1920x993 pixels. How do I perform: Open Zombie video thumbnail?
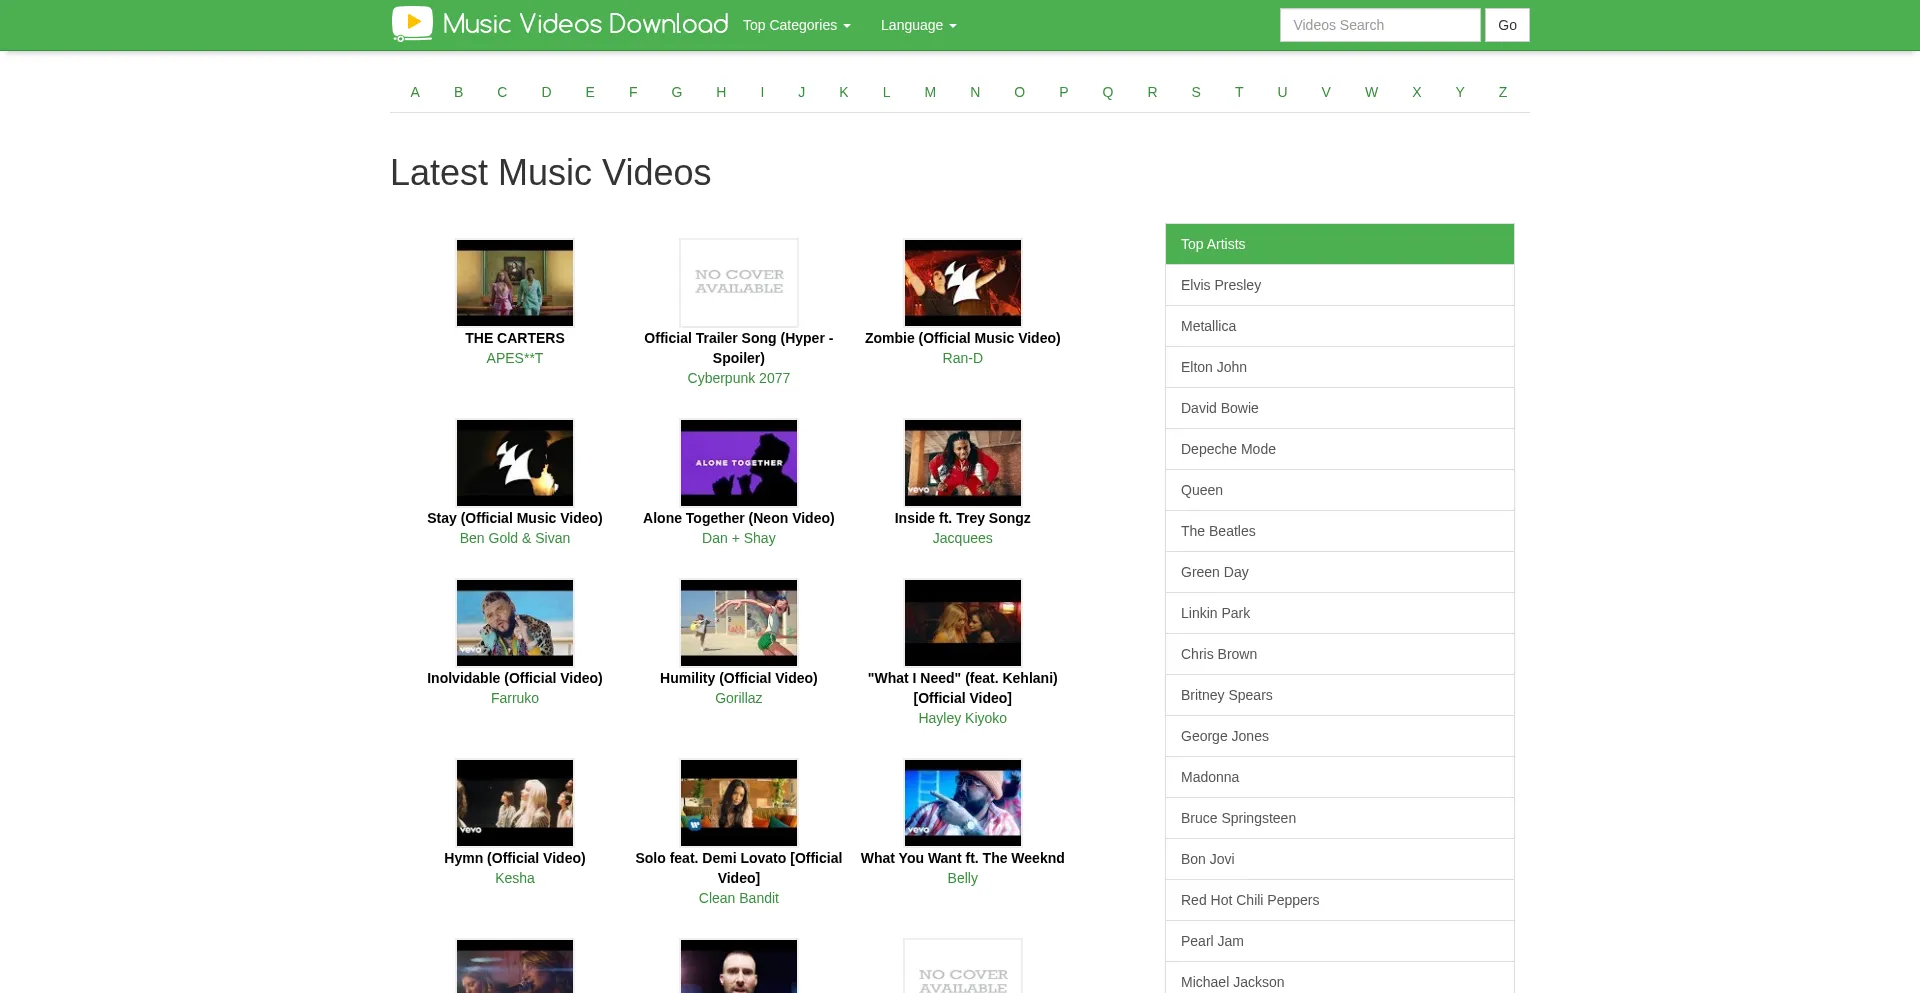click(x=963, y=283)
